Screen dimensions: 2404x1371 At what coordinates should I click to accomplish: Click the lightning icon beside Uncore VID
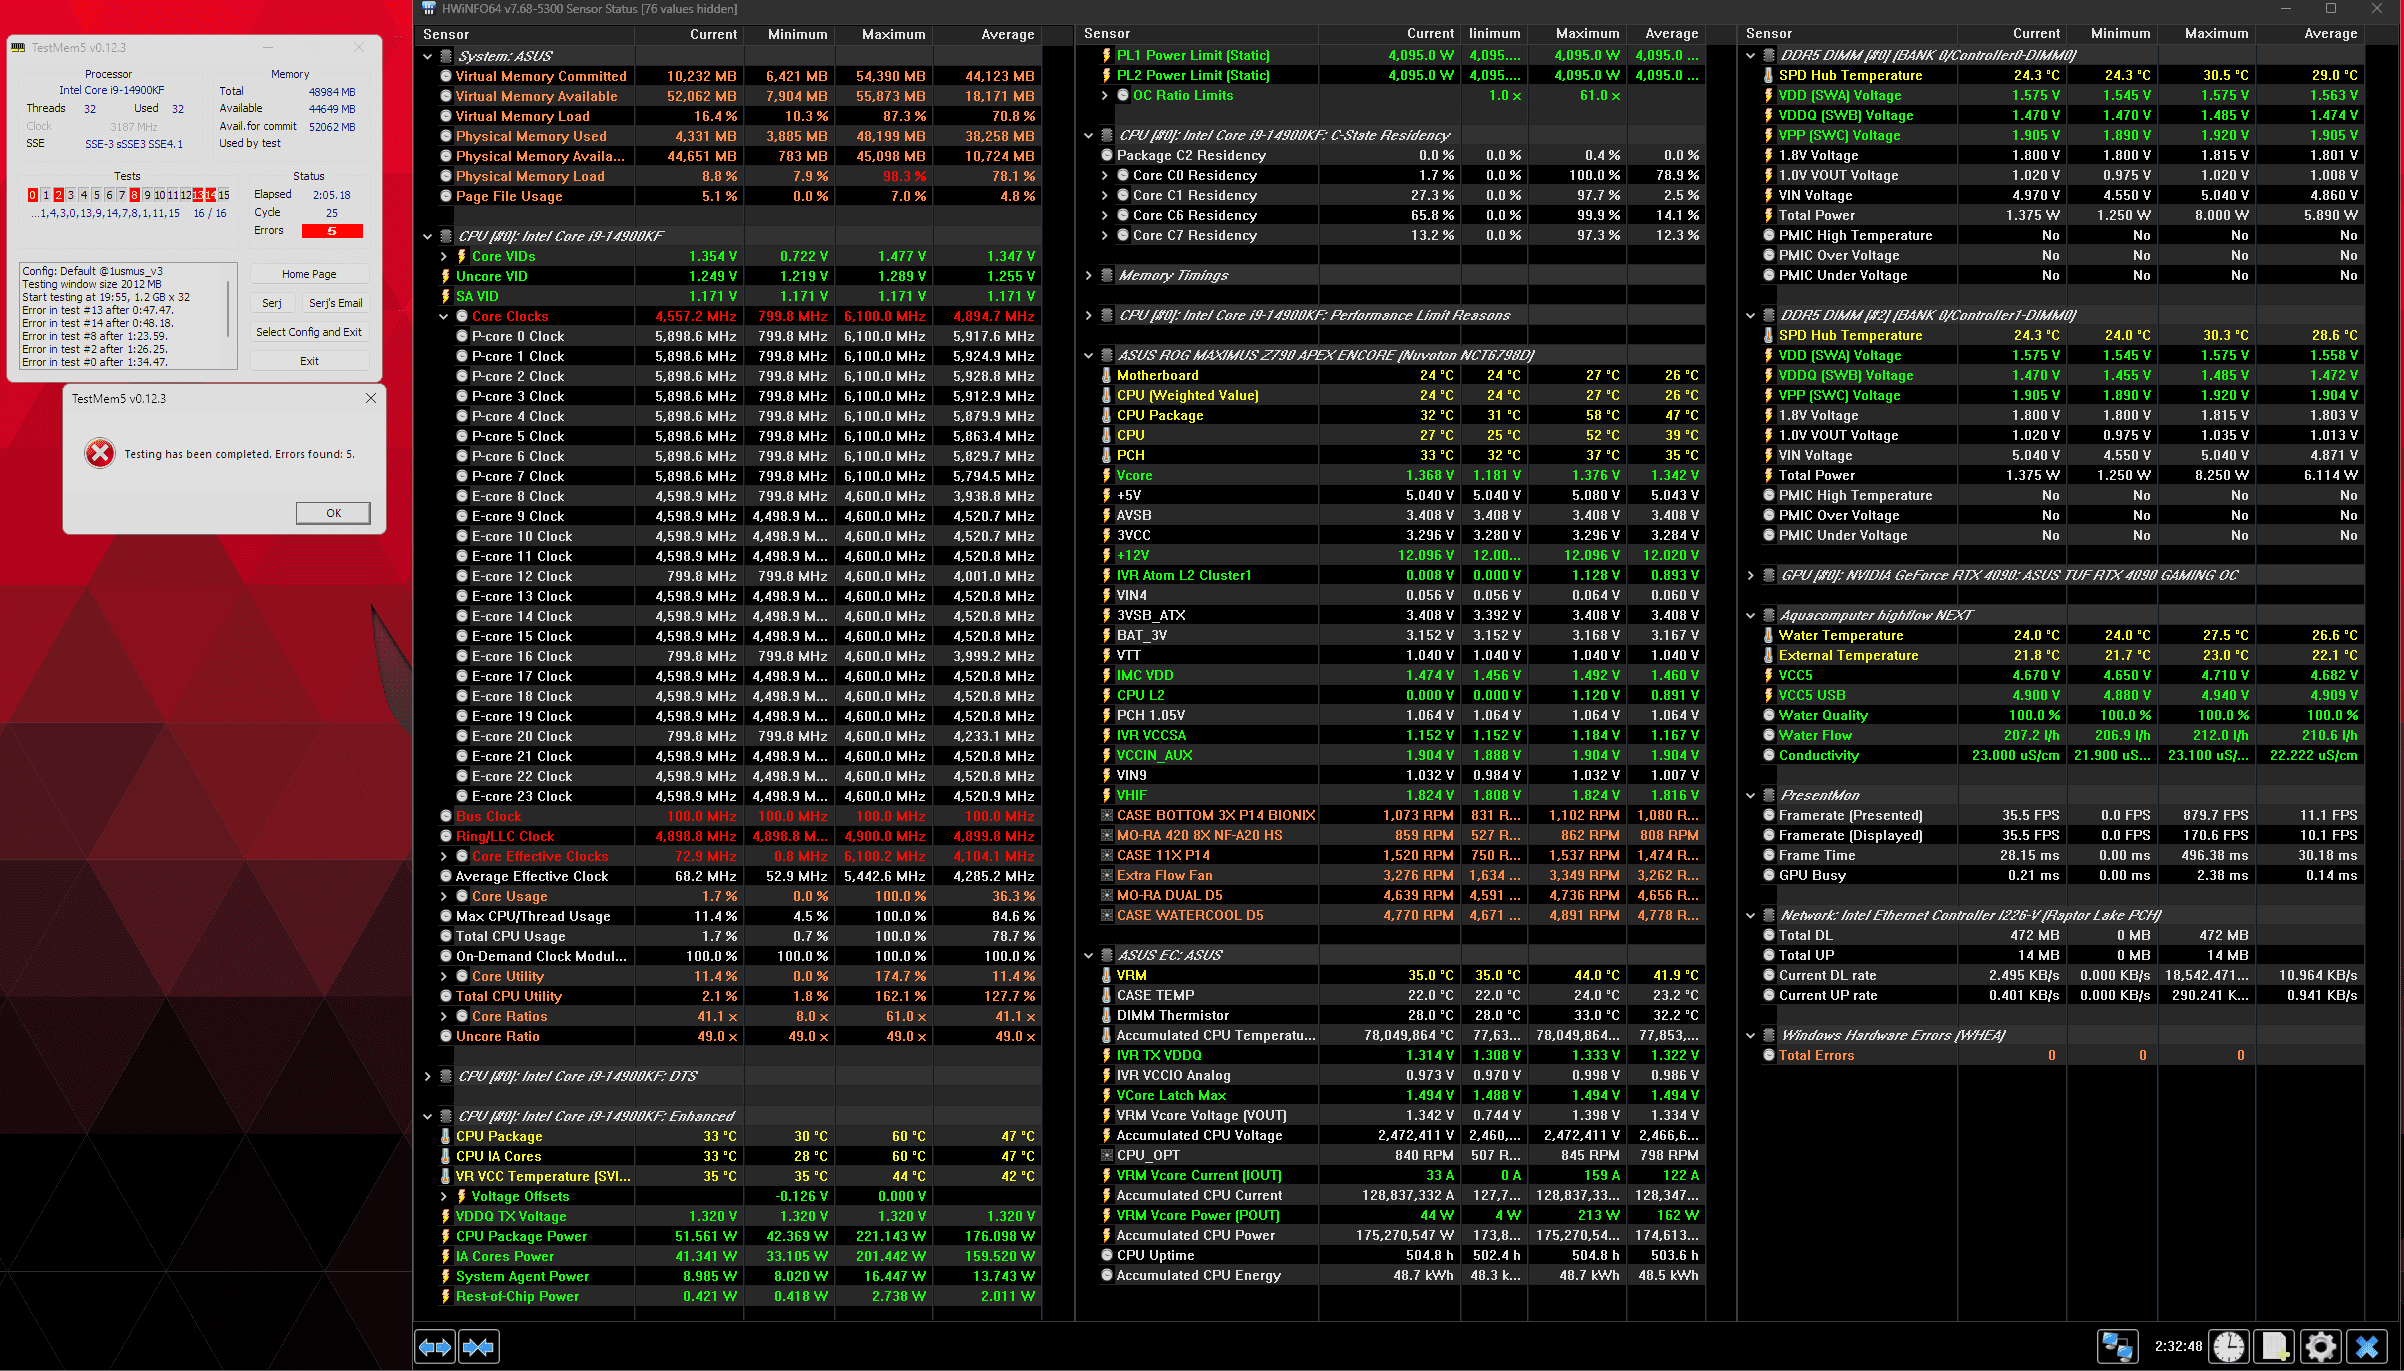445,276
